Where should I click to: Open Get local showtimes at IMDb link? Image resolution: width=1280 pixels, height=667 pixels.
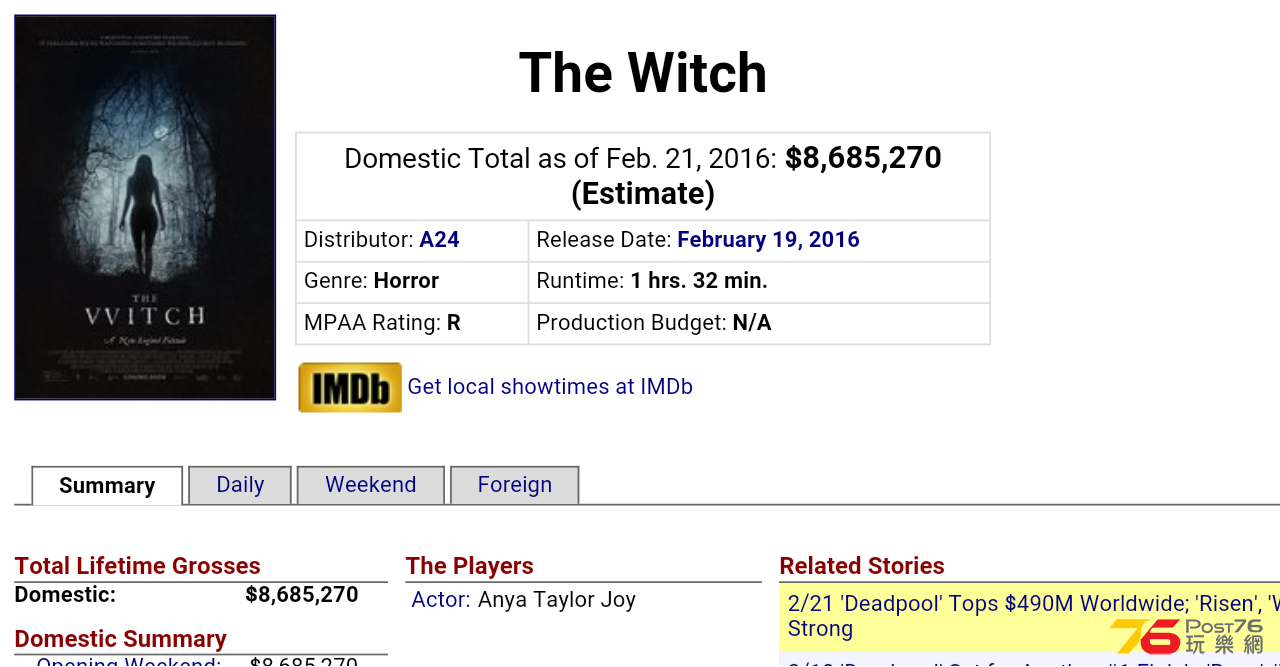(x=550, y=387)
